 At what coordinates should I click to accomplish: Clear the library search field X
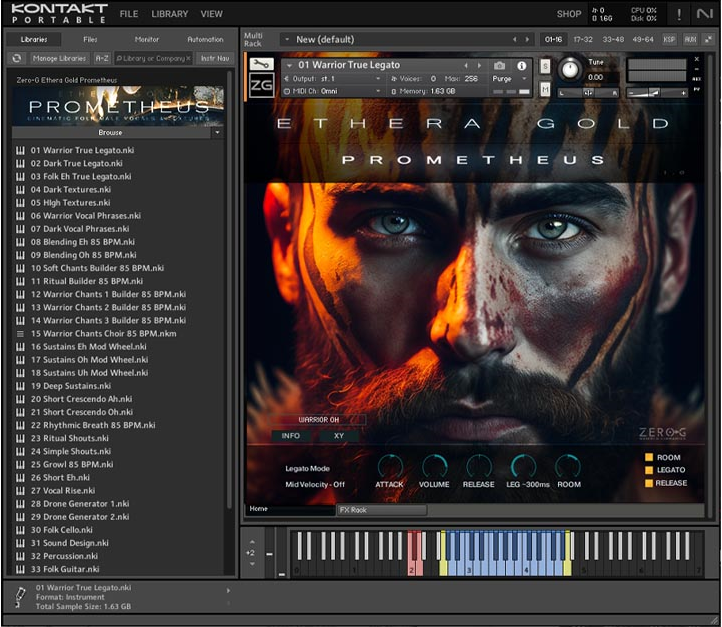click(188, 58)
